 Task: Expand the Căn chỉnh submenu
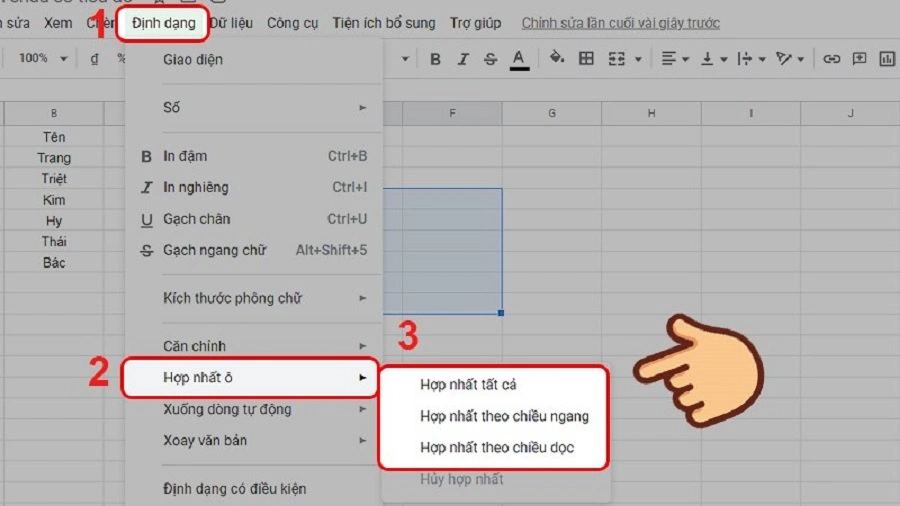pos(254,346)
